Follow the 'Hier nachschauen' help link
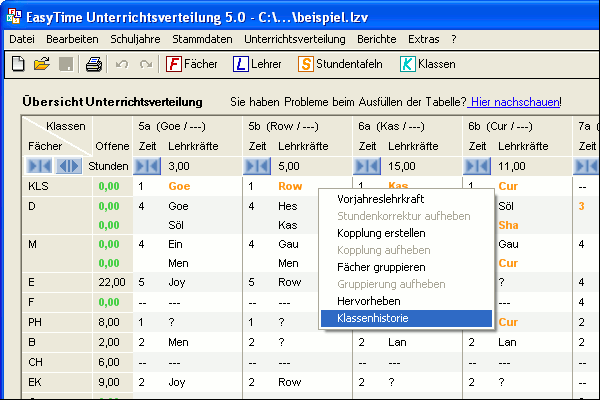 point(515,102)
